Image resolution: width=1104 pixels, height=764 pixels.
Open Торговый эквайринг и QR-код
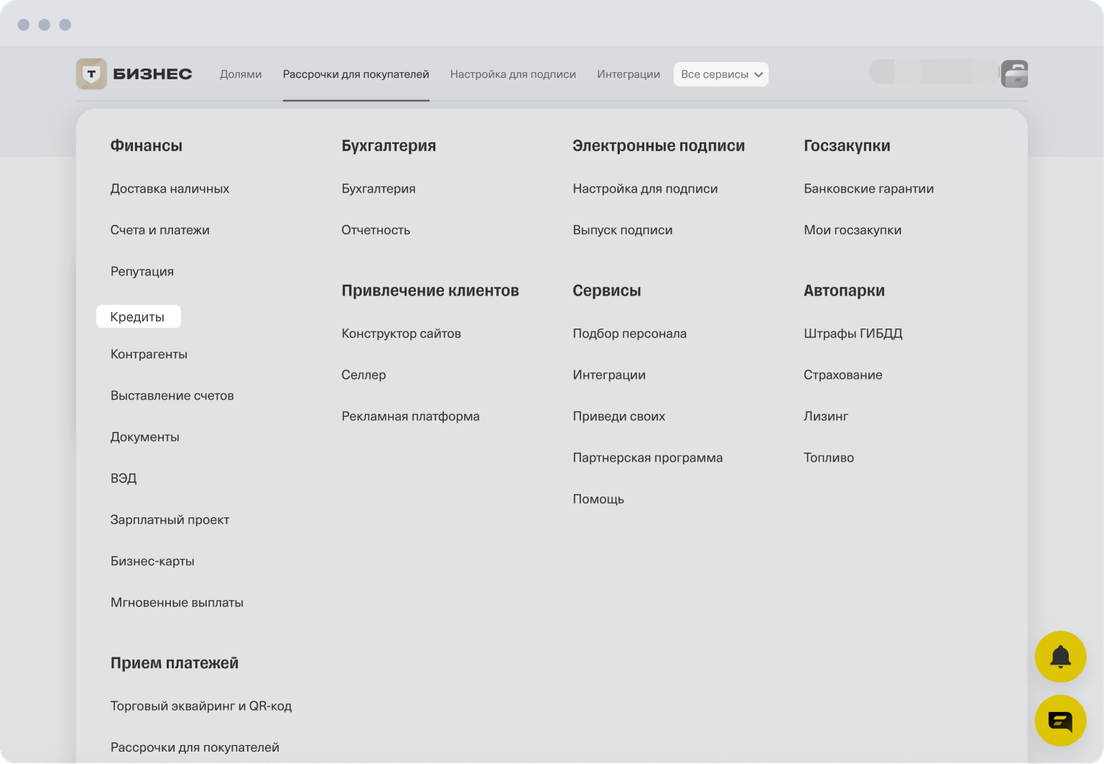[x=201, y=706]
